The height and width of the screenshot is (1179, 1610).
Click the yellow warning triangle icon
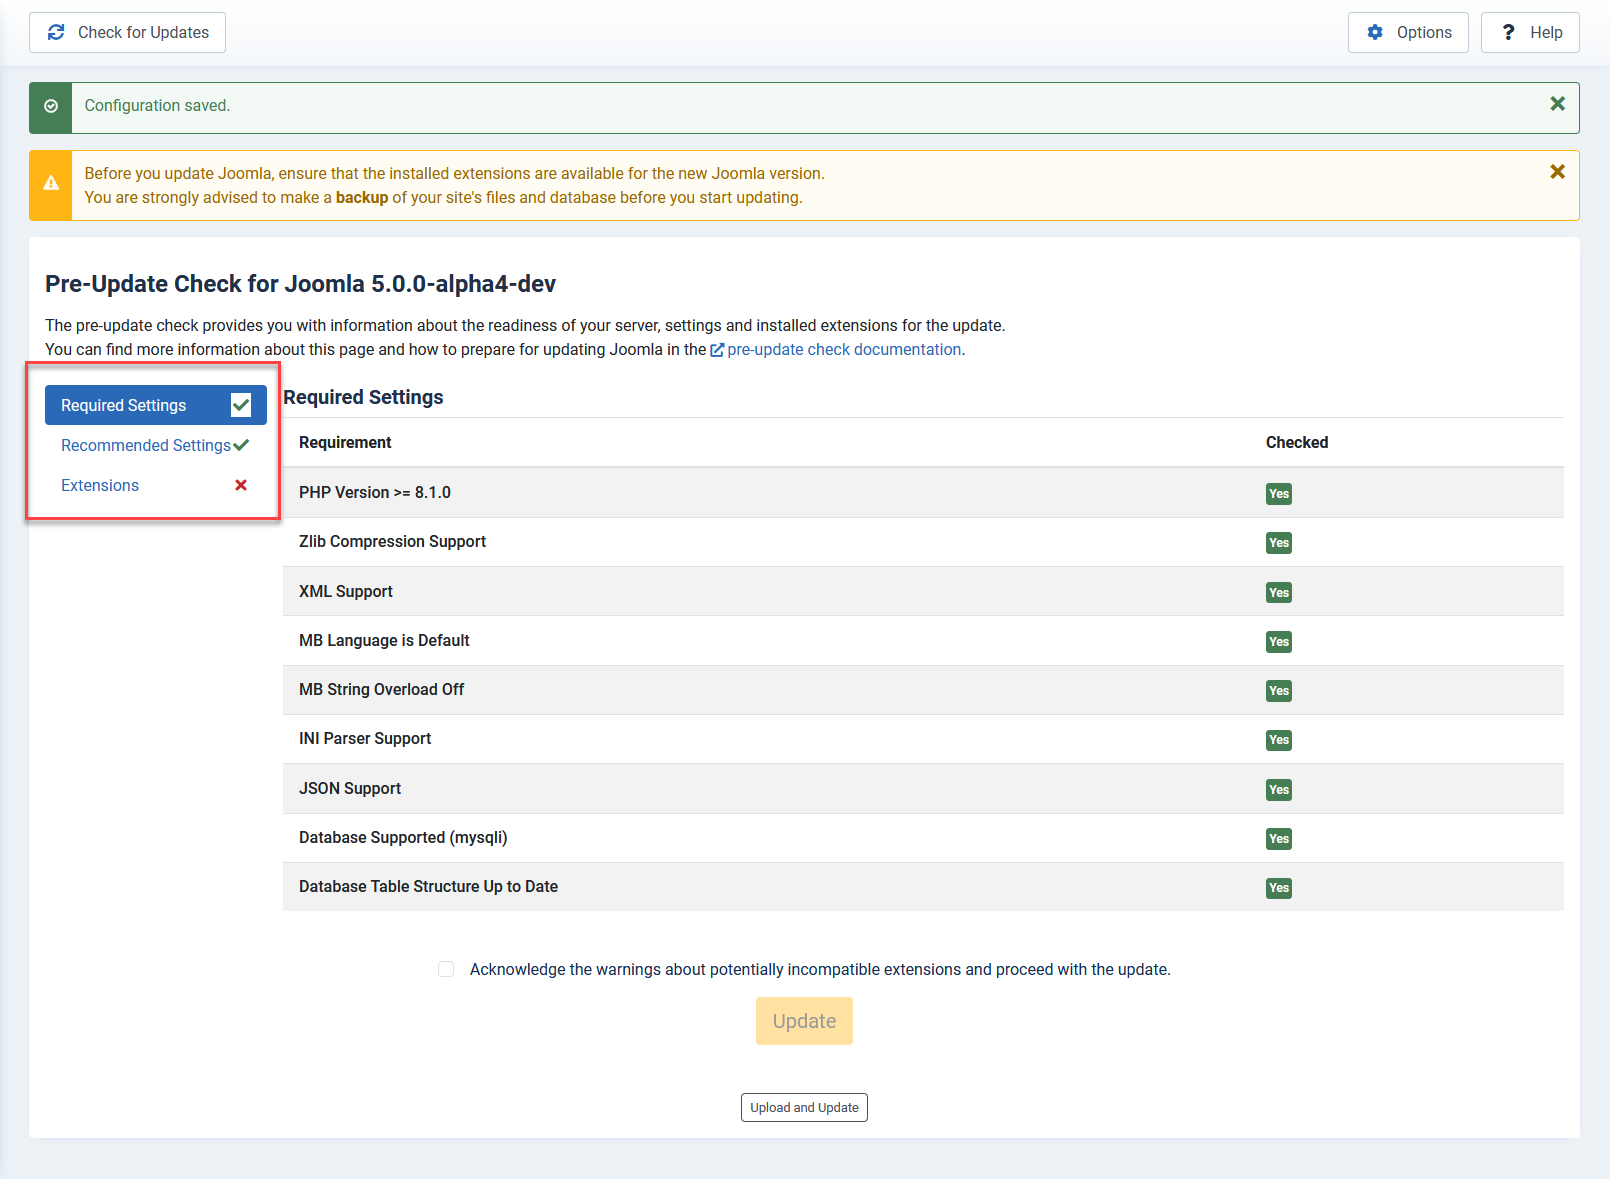(x=51, y=184)
